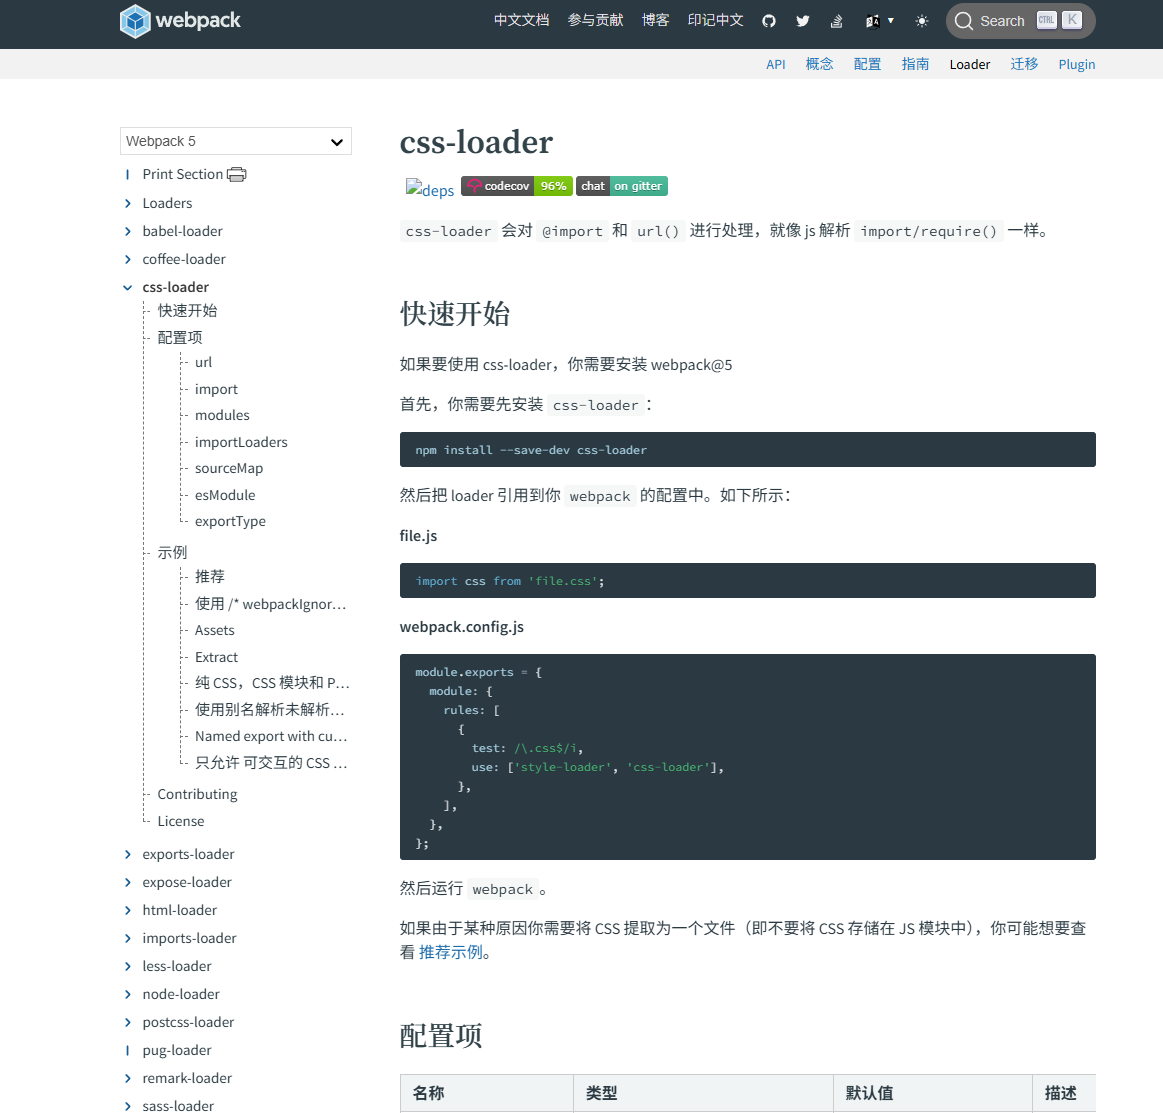Open the 推荐 example entry
The height and width of the screenshot is (1113, 1163).
pyautogui.click(x=210, y=577)
